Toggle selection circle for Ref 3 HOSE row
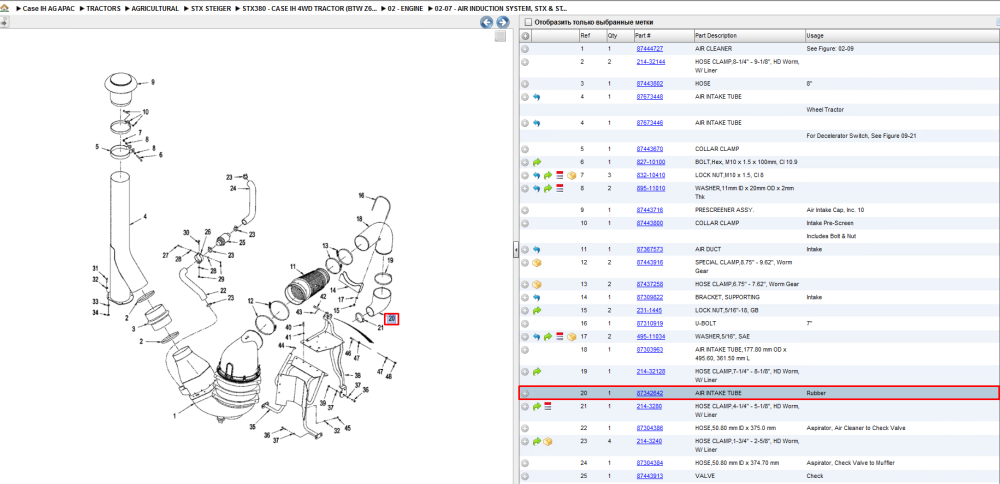This screenshot has height=484, width=1000. pyautogui.click(x=526, y=84)
